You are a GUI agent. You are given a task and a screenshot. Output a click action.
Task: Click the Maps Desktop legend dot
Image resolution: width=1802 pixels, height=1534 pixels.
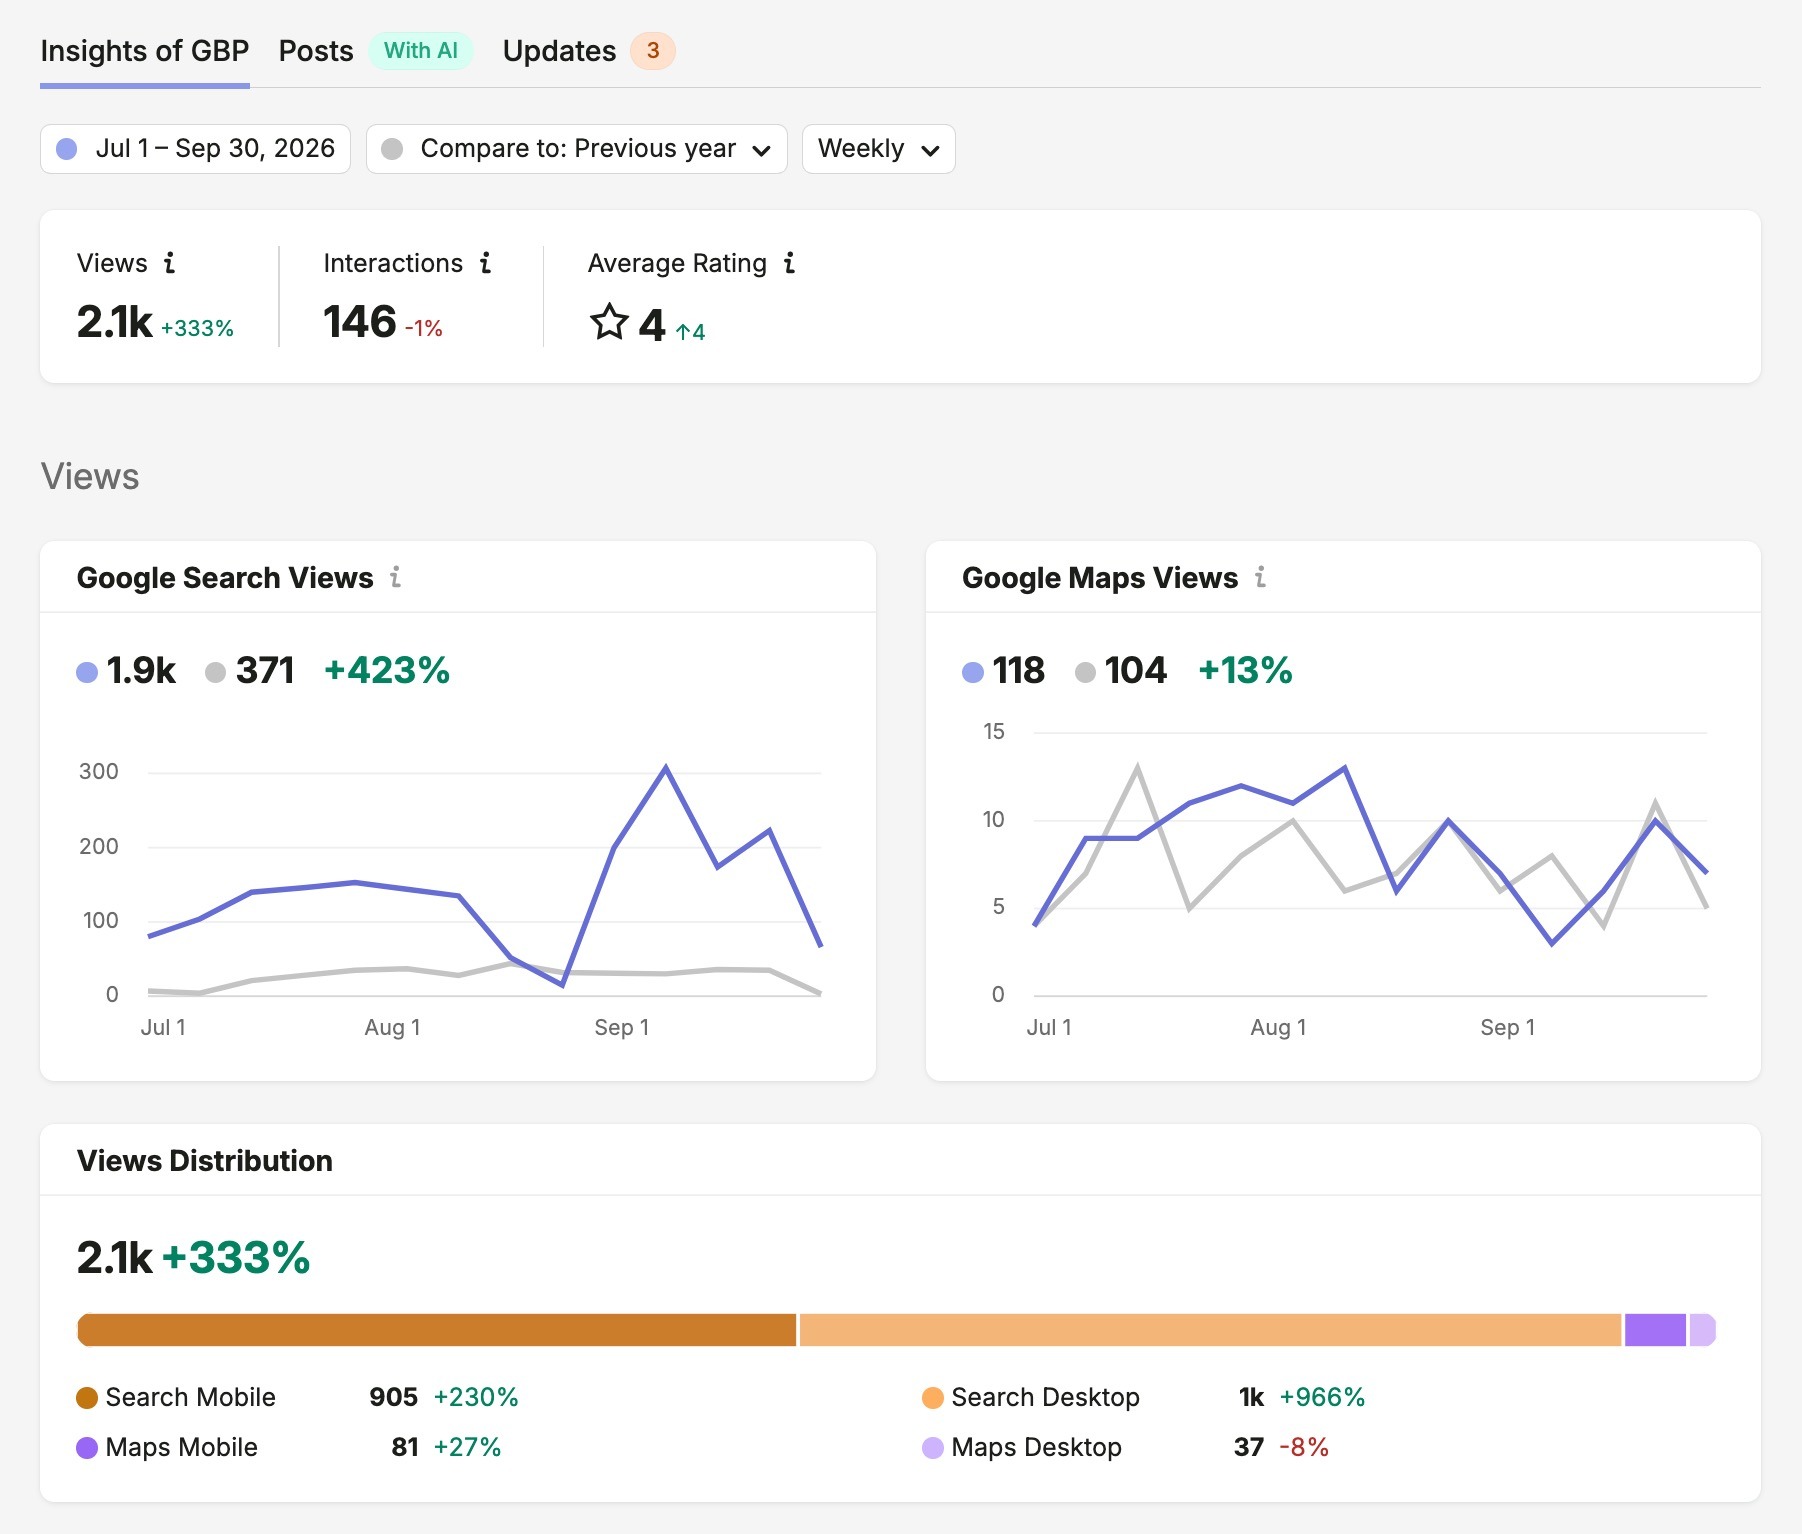point(933,1448)
